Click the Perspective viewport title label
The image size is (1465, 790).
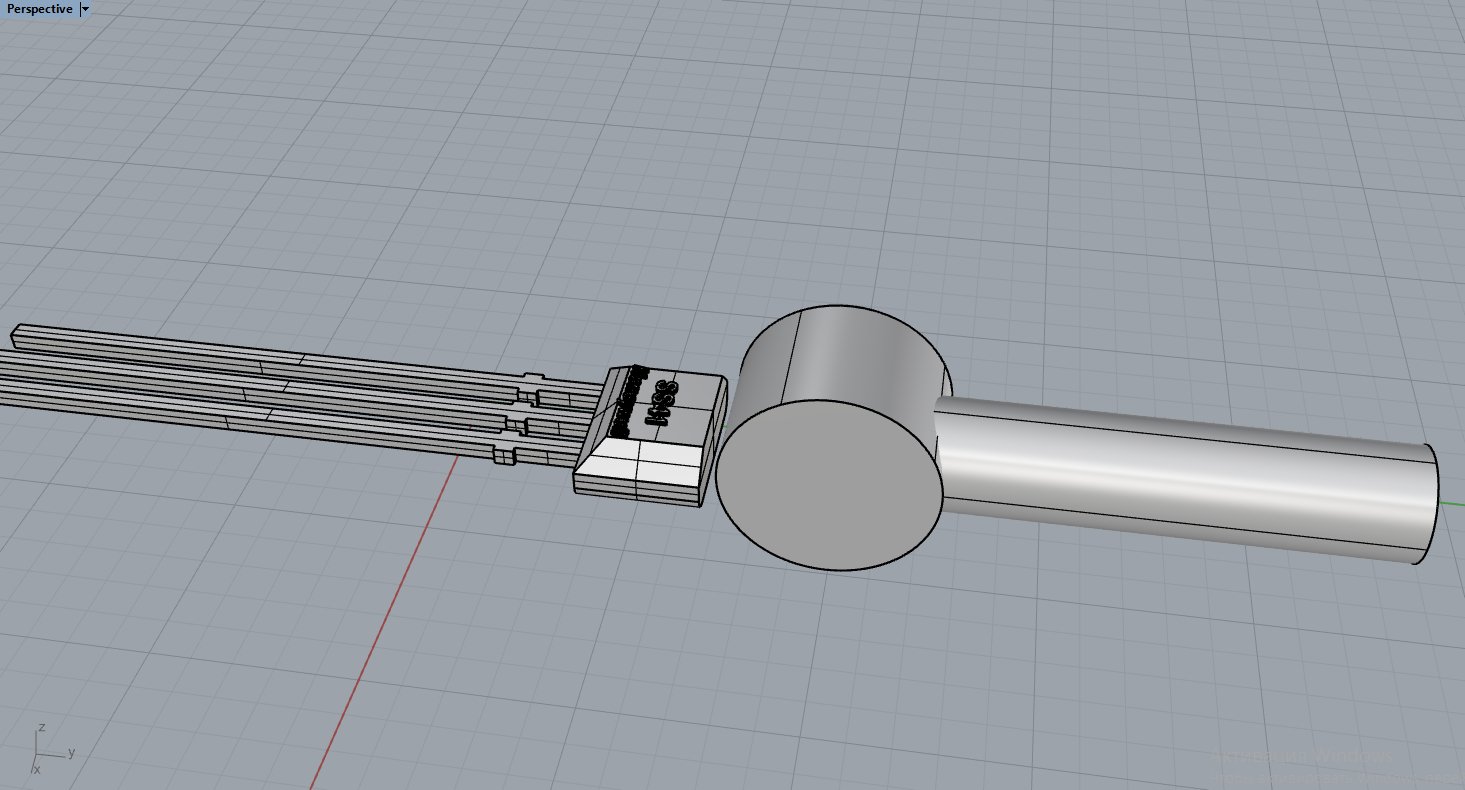point(39,9)
